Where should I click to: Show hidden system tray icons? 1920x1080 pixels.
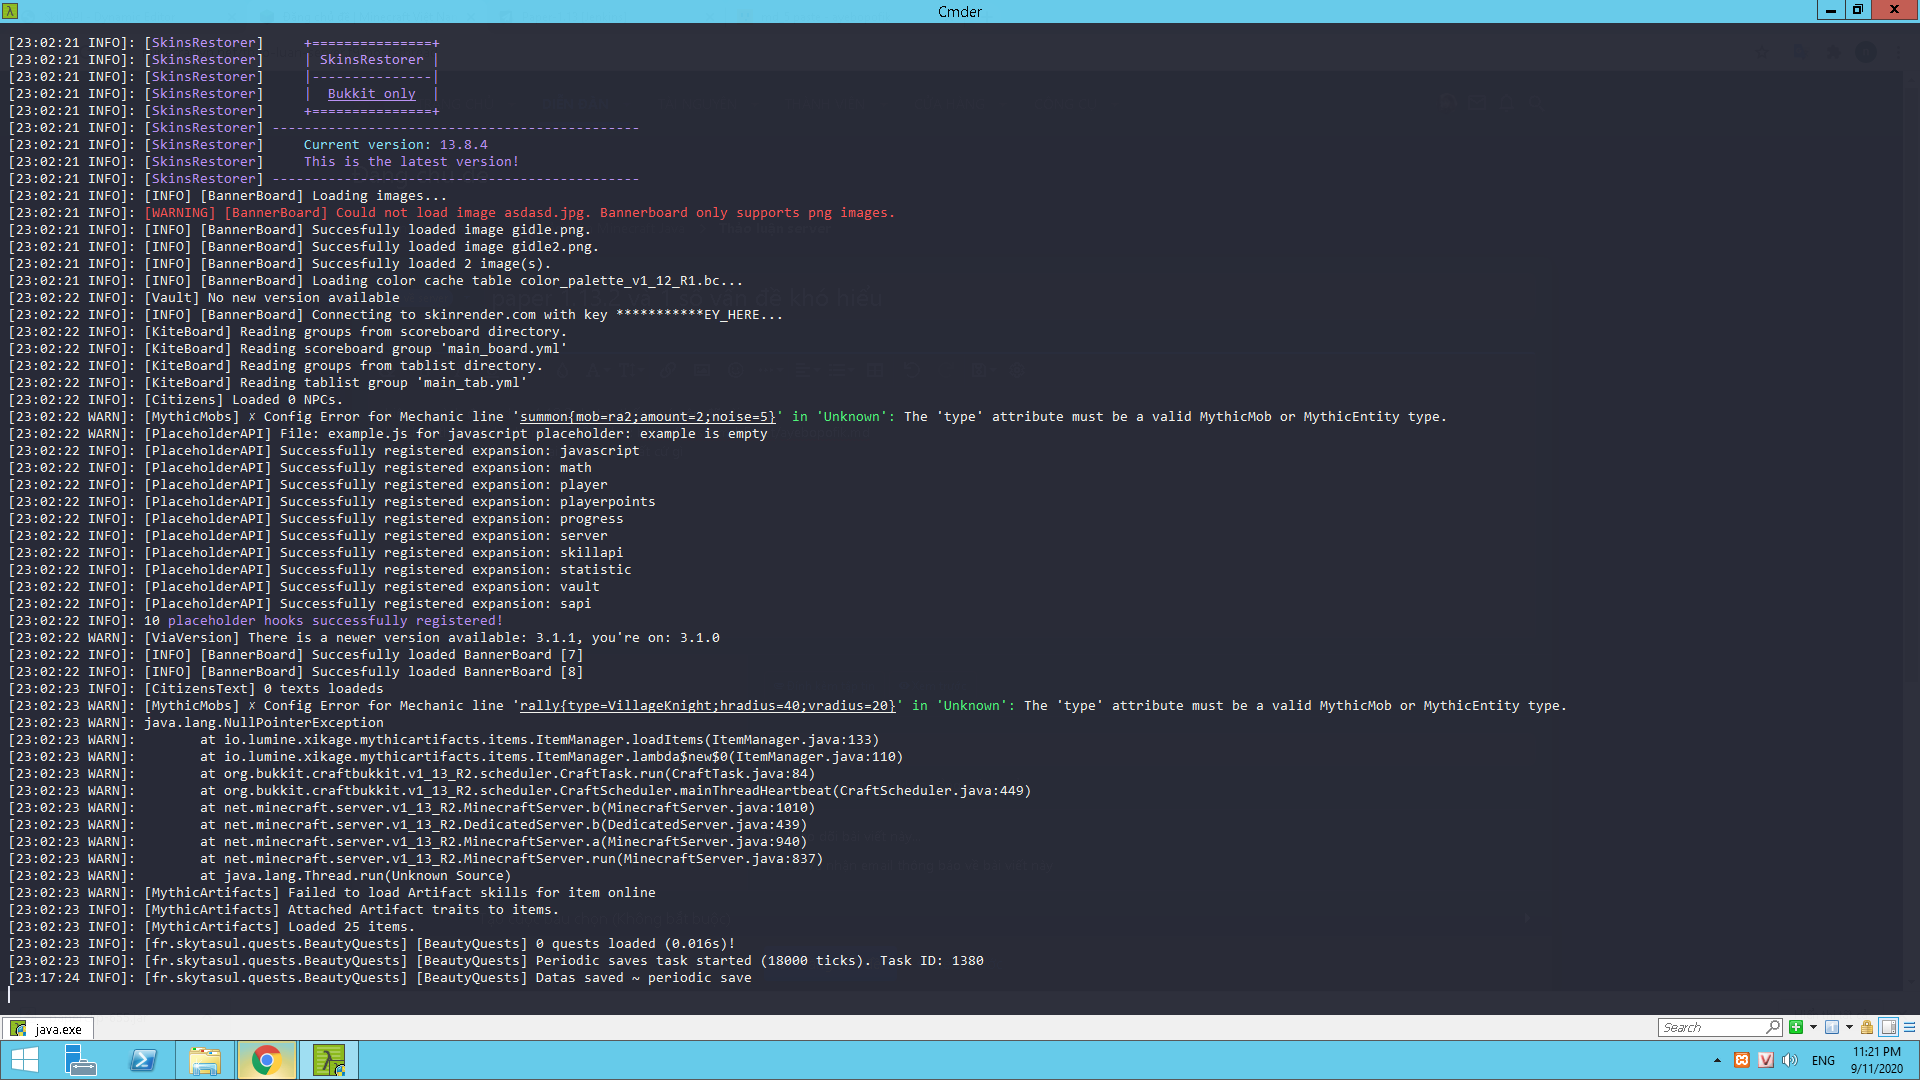tap(1717, 1060)
